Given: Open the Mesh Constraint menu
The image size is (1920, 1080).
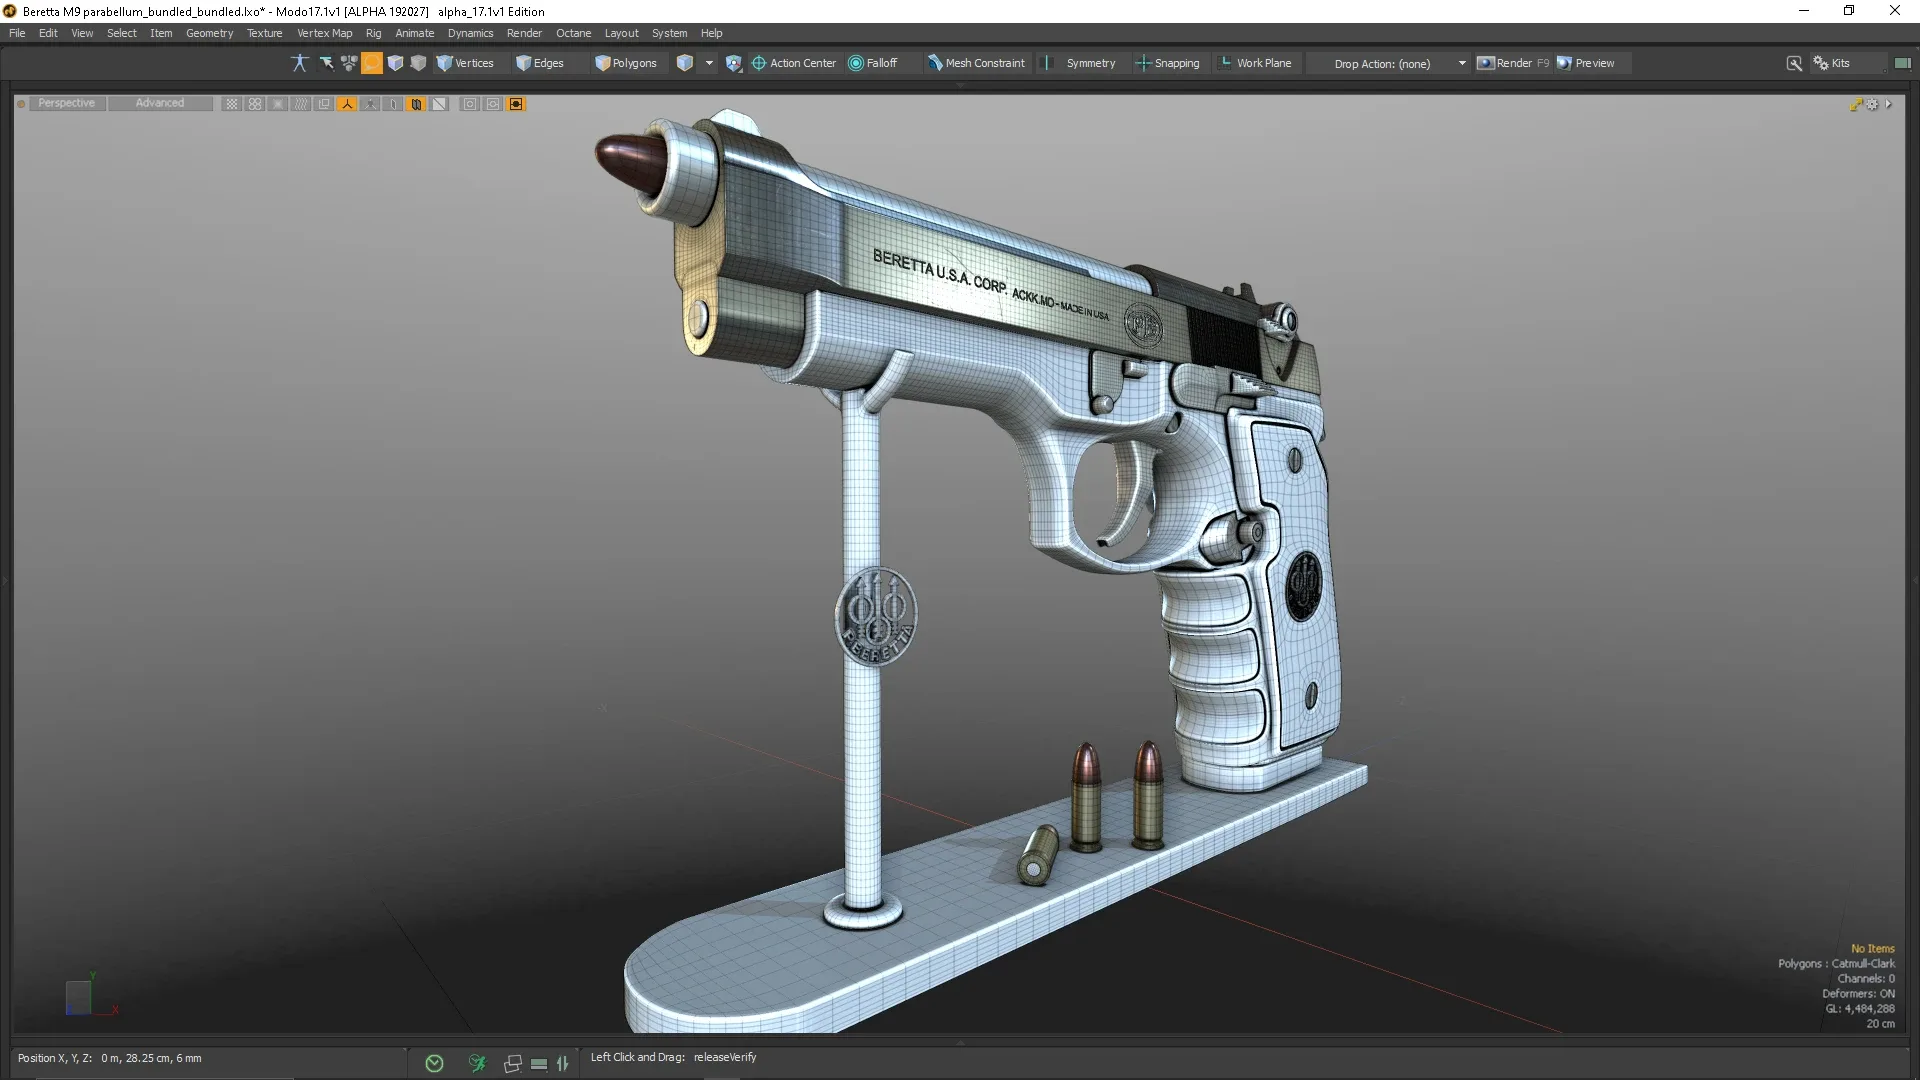Looking at the screenshot, I should (976, 63).
